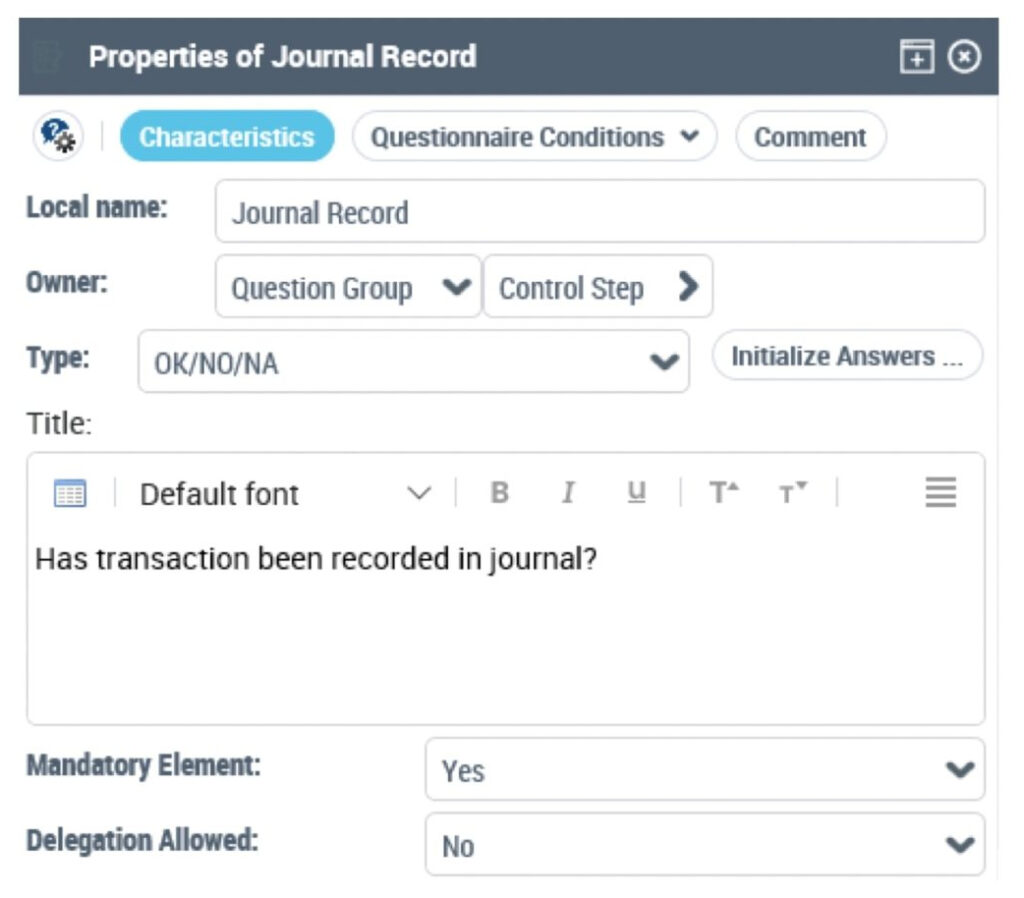This screenshot has width=1024, height=898.
Task: Insert table using the table icon
Action: click(70, 494)
